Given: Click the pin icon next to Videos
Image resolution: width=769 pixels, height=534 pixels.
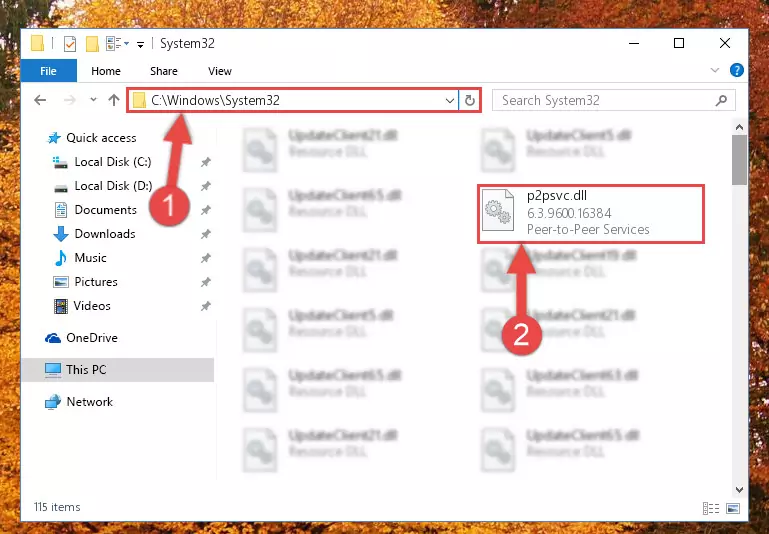Looking at the screenshot, I should click(205, 306).
